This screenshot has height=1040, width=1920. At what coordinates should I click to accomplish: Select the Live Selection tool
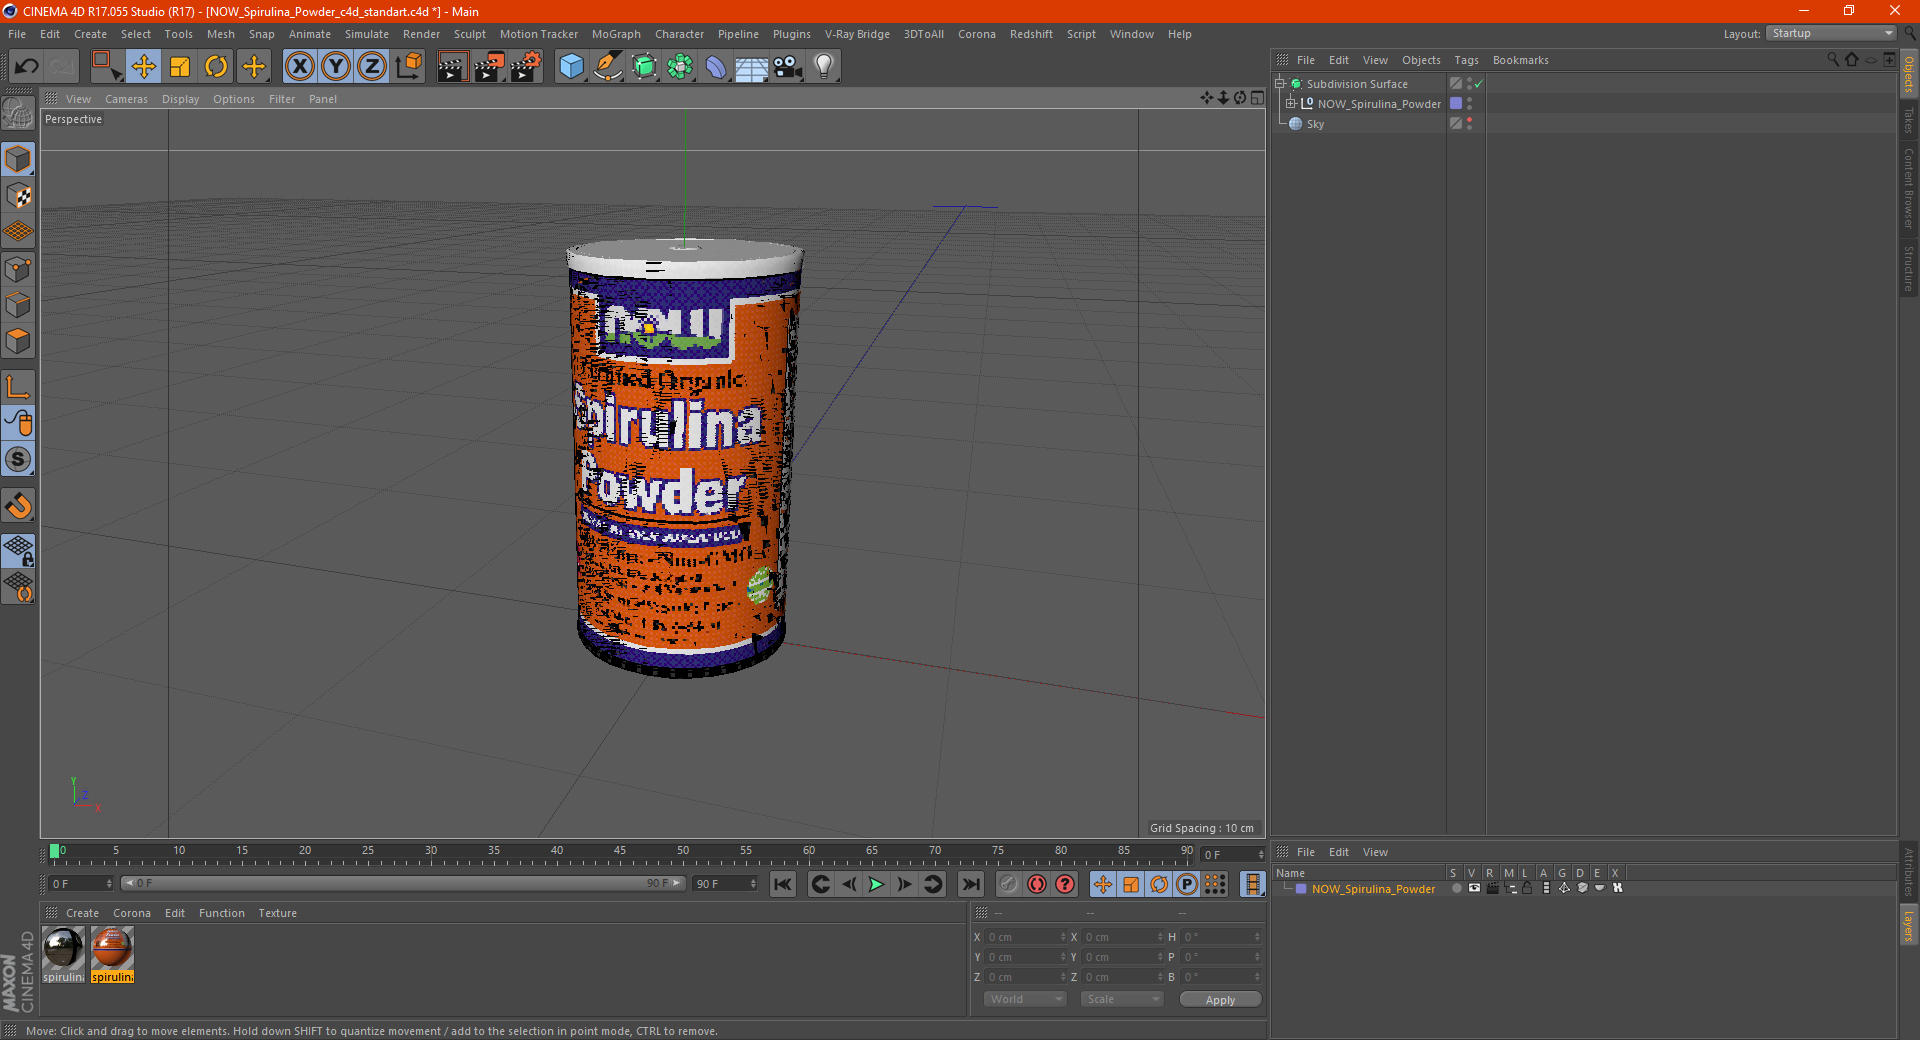106,67
